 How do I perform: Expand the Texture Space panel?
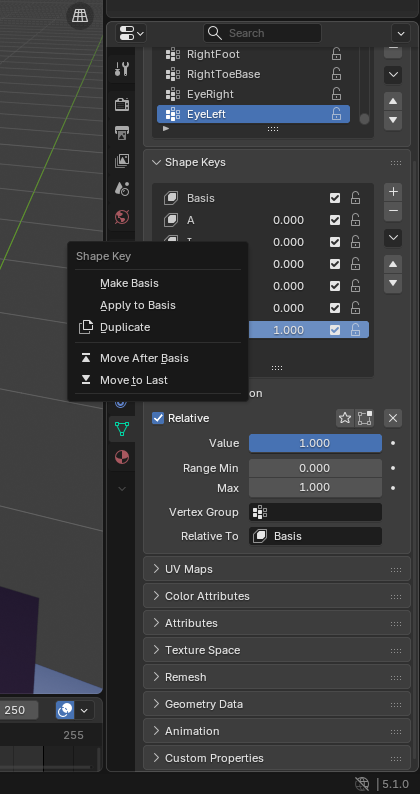coord(277,650)
